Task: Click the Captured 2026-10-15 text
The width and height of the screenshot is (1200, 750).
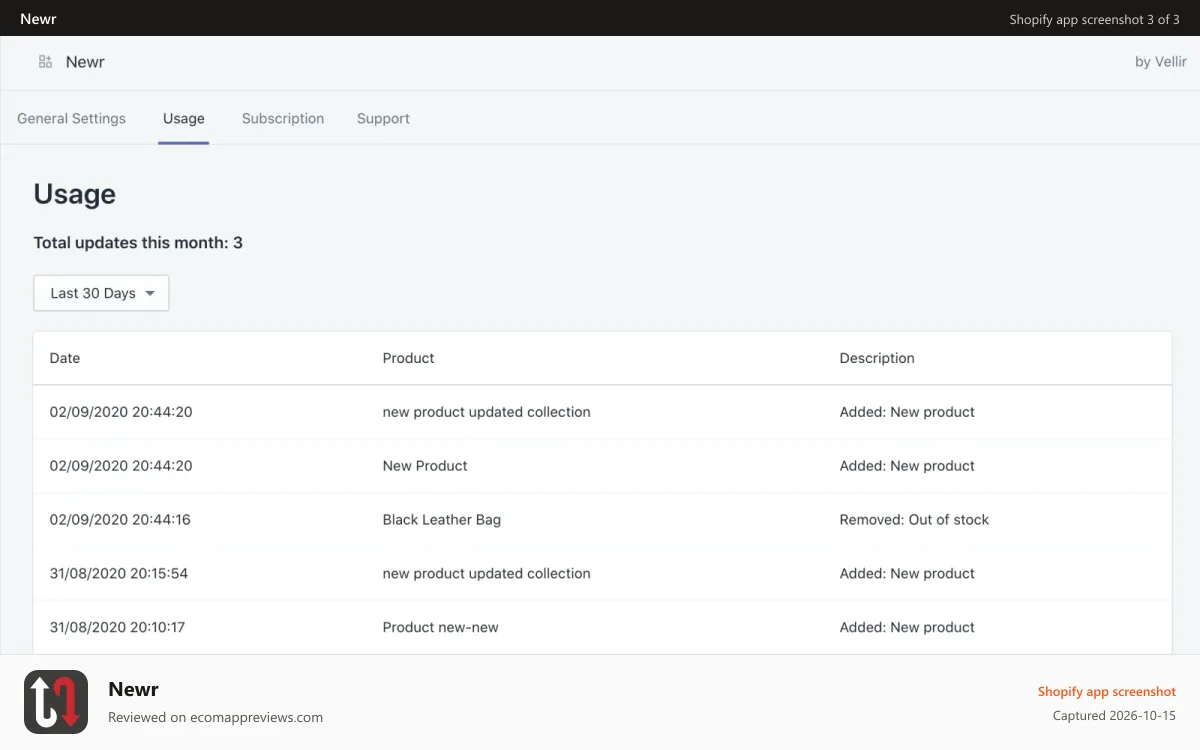Action: [x=1114, y=716]
